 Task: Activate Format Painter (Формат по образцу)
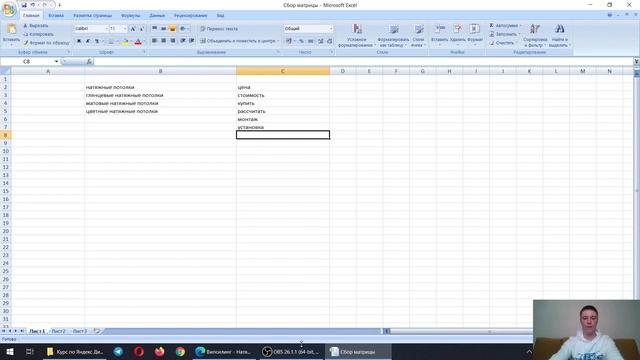pyautogui.click(x=46, y=42)
